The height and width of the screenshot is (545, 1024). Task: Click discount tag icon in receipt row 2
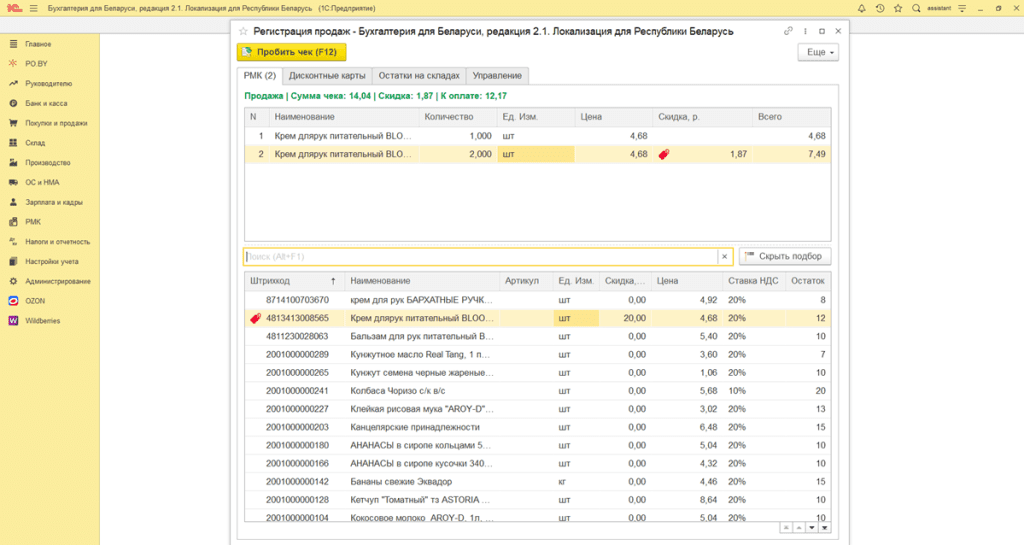(x=664, y=154)
